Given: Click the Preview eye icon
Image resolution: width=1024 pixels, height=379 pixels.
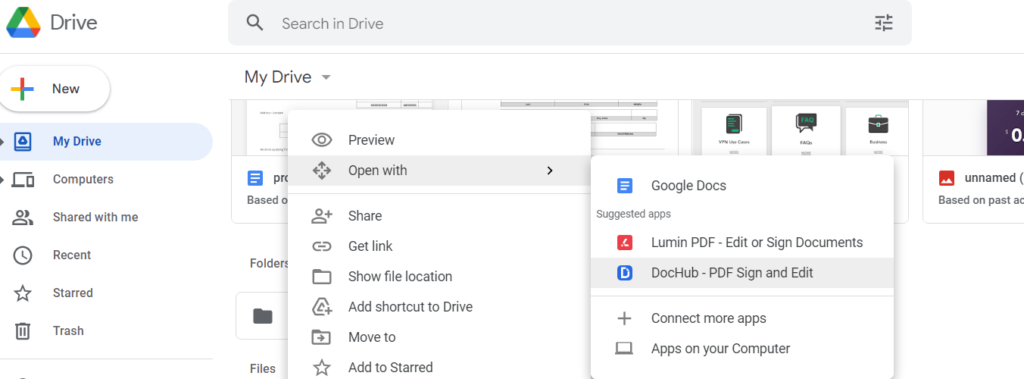Looking at the screenshot, I should (x=321, y=140).
